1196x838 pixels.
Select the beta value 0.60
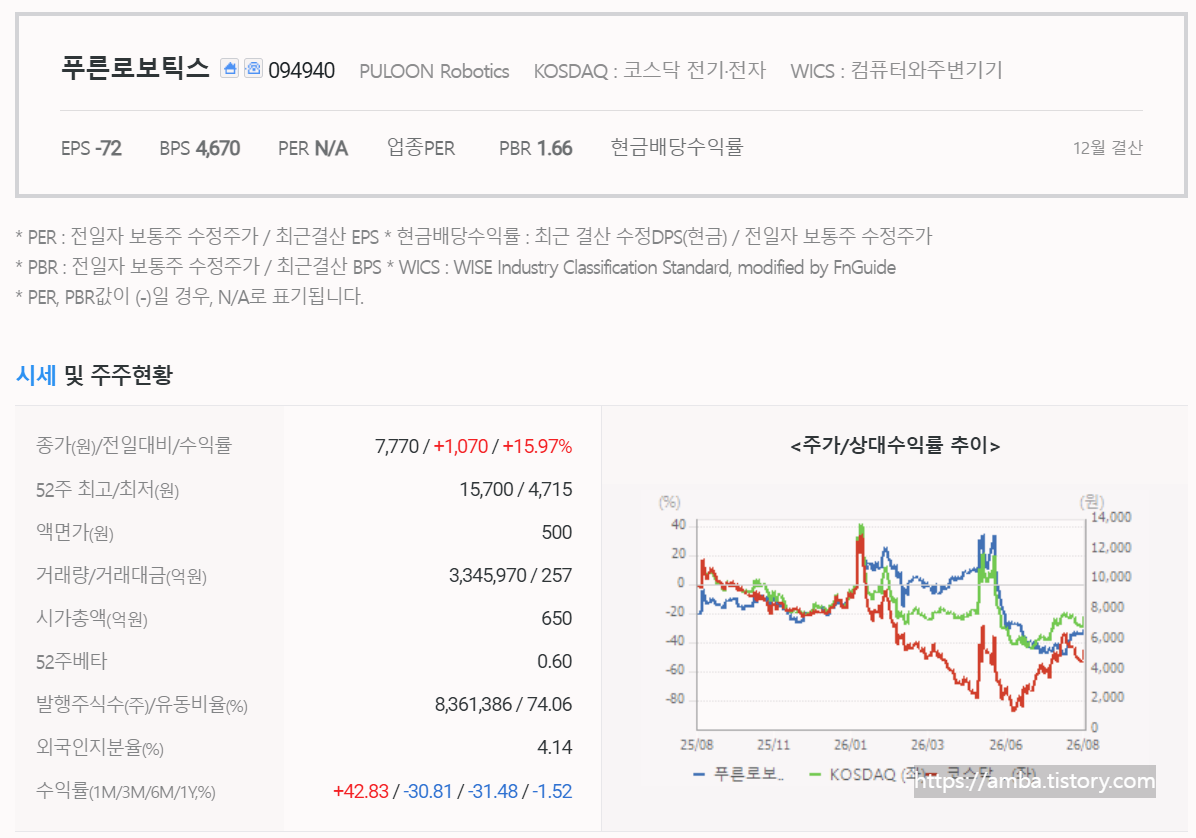(555, 661)
